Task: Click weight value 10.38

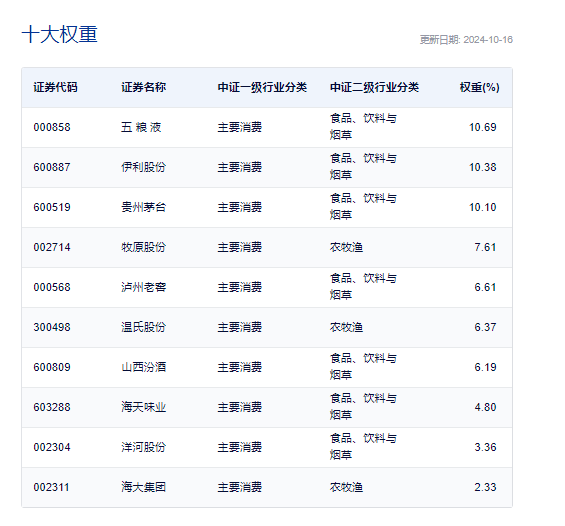Action: pyautogui.click(x=483, y=167)
